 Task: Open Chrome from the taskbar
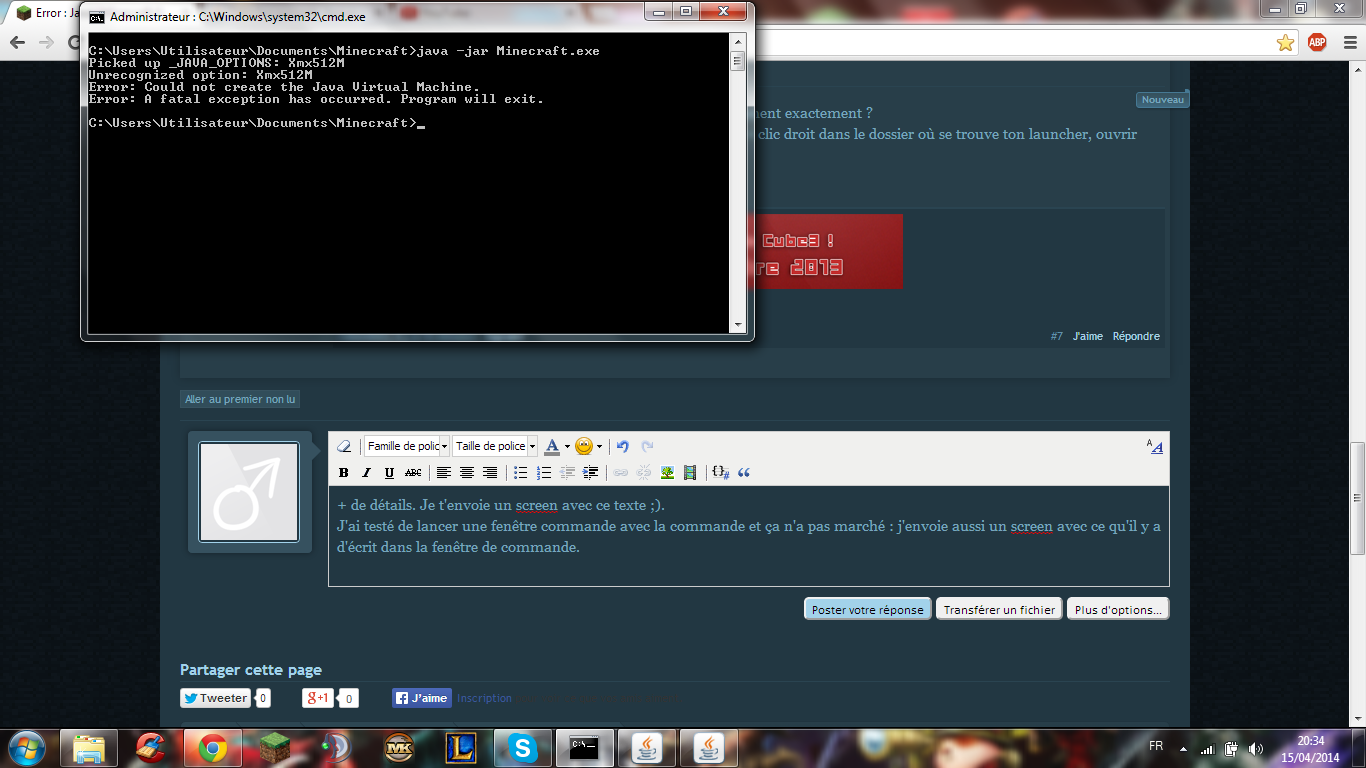(212, 748)
